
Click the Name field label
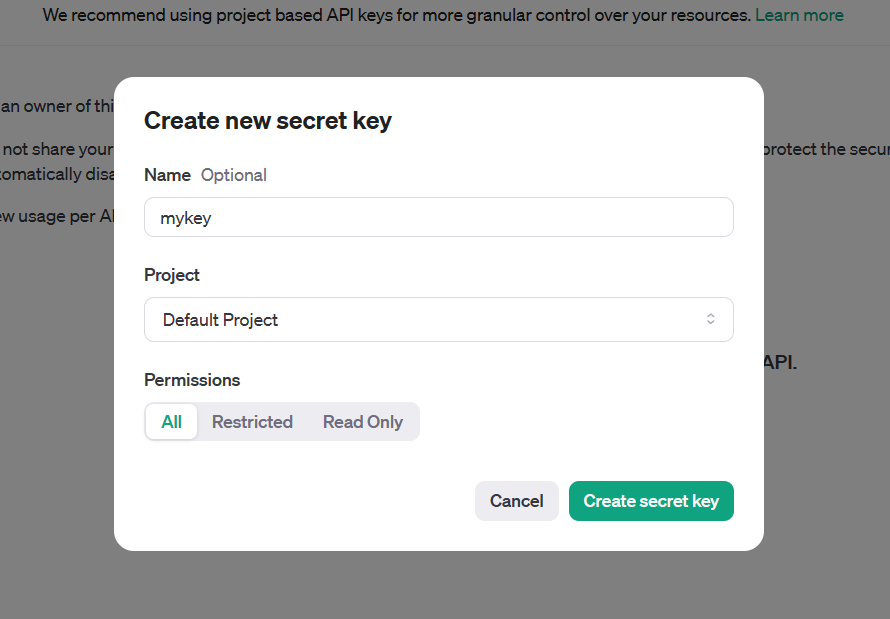(x=166, y=175)
